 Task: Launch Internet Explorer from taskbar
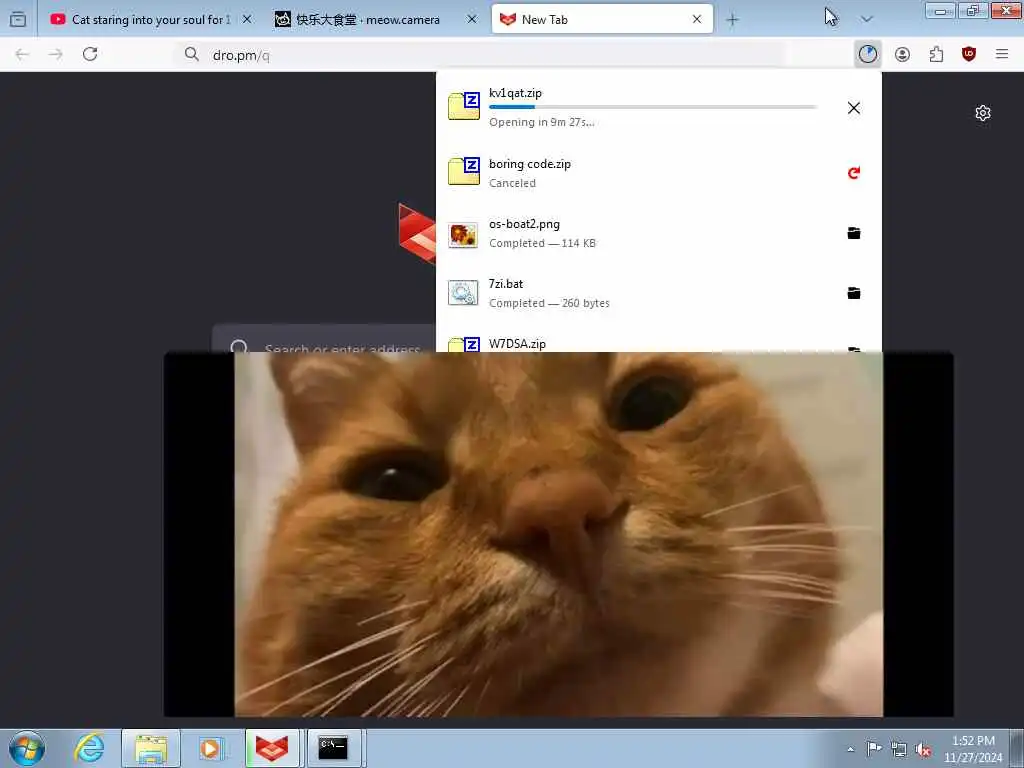89,748
